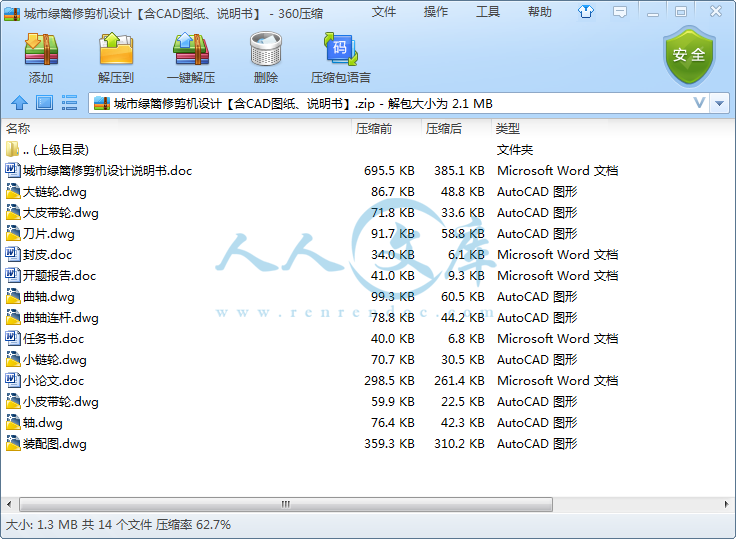Click the 359.3 KB size of 装配图.dwg
Viewport: 736px width, 539px height.
click(x=389, y=444)
